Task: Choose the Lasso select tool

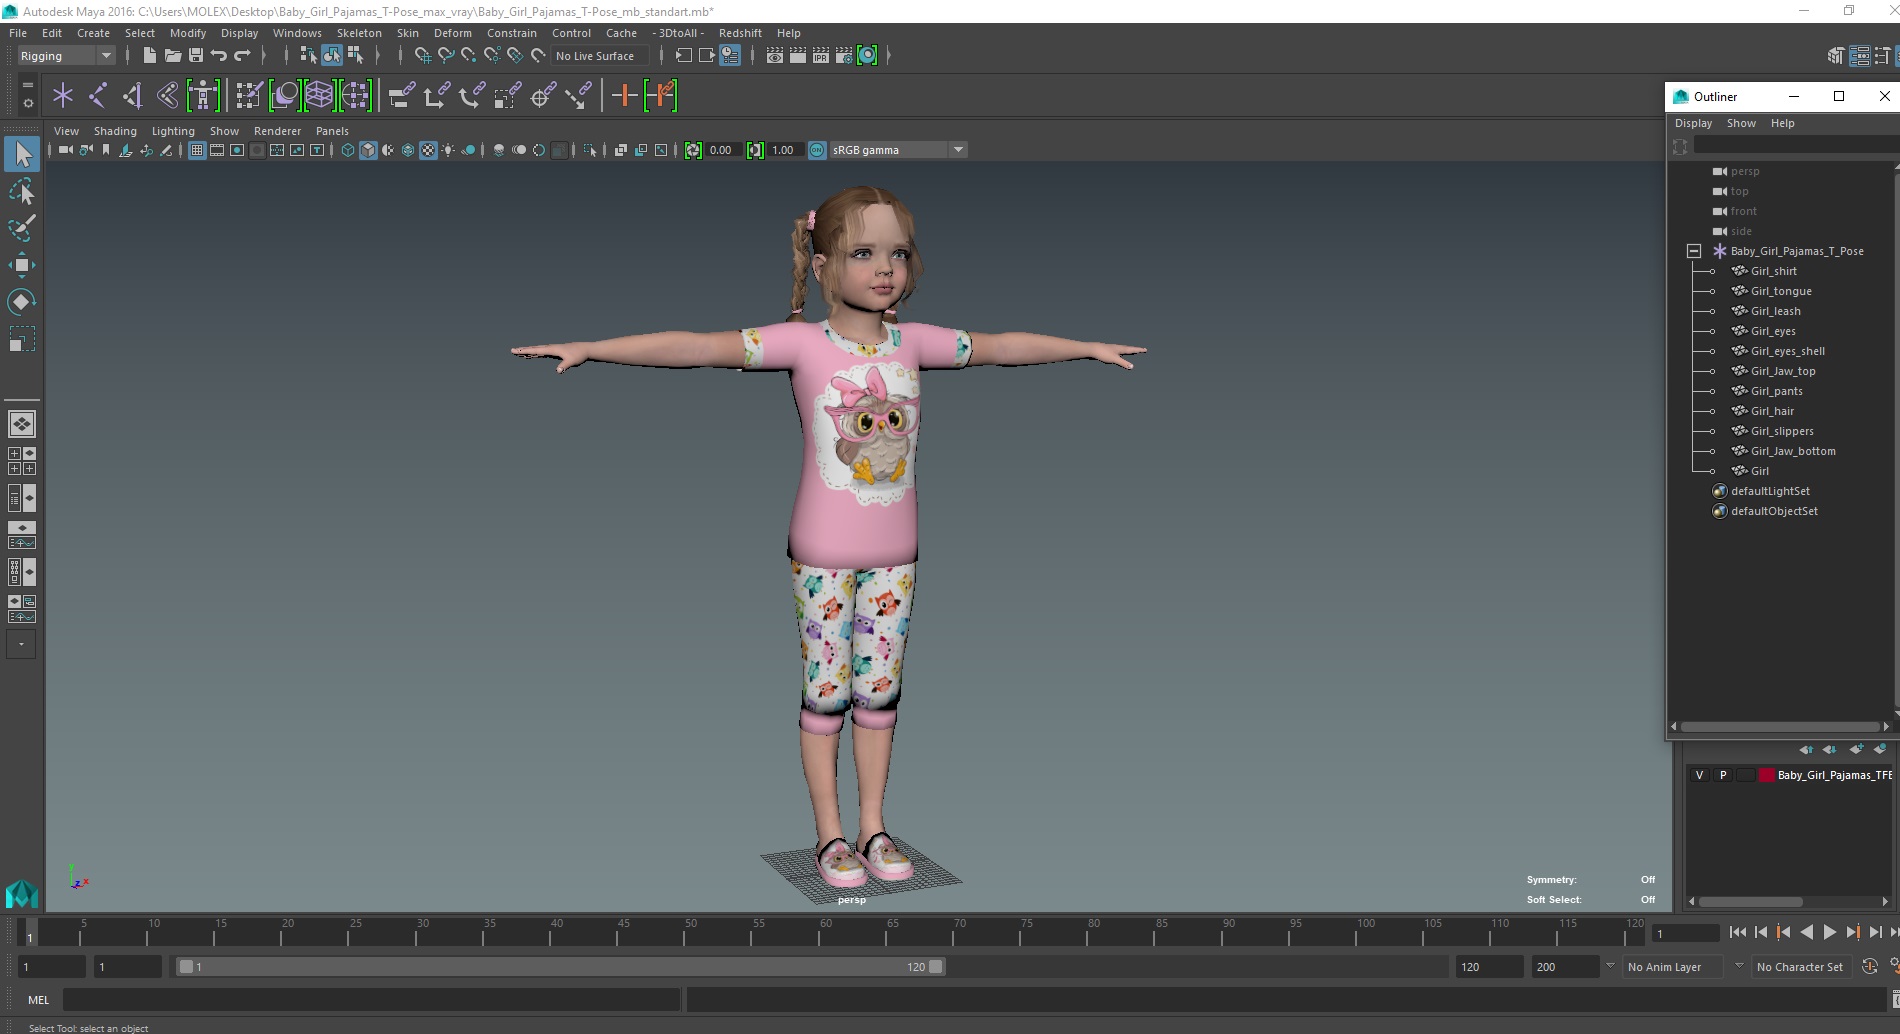Action: [x=22, y=191]
